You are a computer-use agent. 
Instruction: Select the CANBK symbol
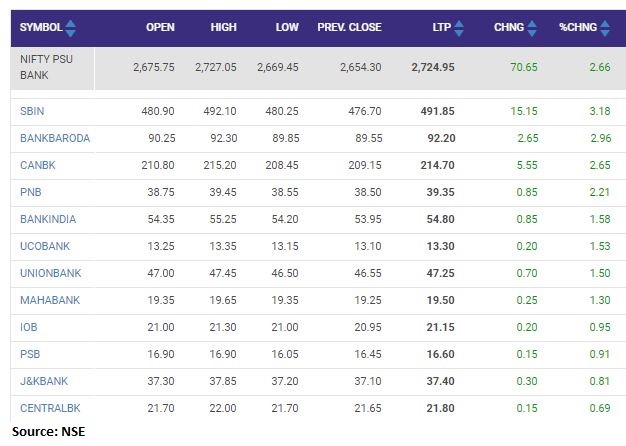(x=37, y=165)
